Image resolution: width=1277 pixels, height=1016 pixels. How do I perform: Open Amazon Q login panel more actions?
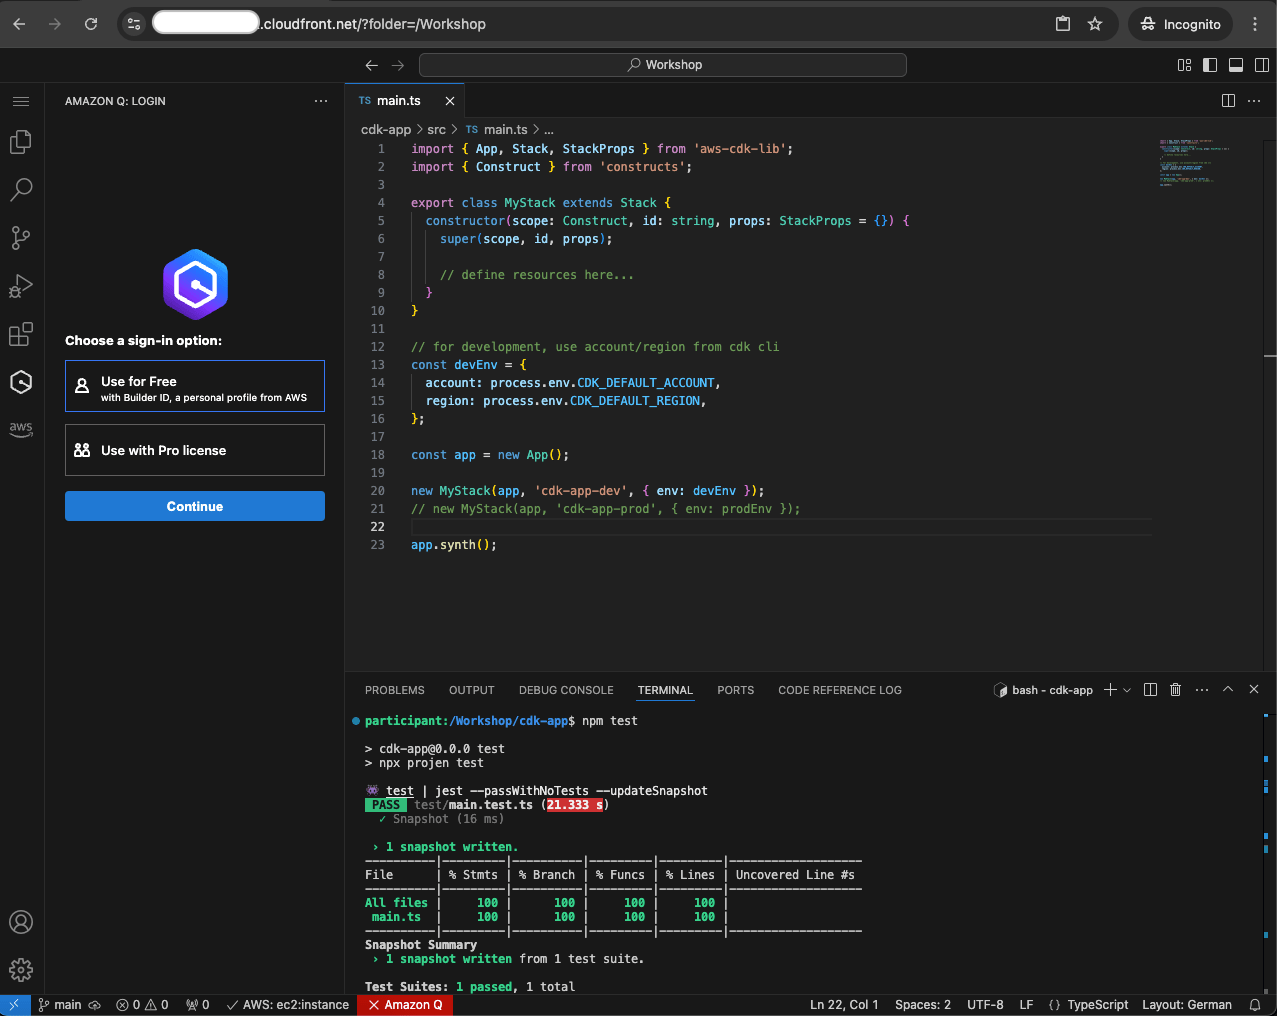(321, 101)
